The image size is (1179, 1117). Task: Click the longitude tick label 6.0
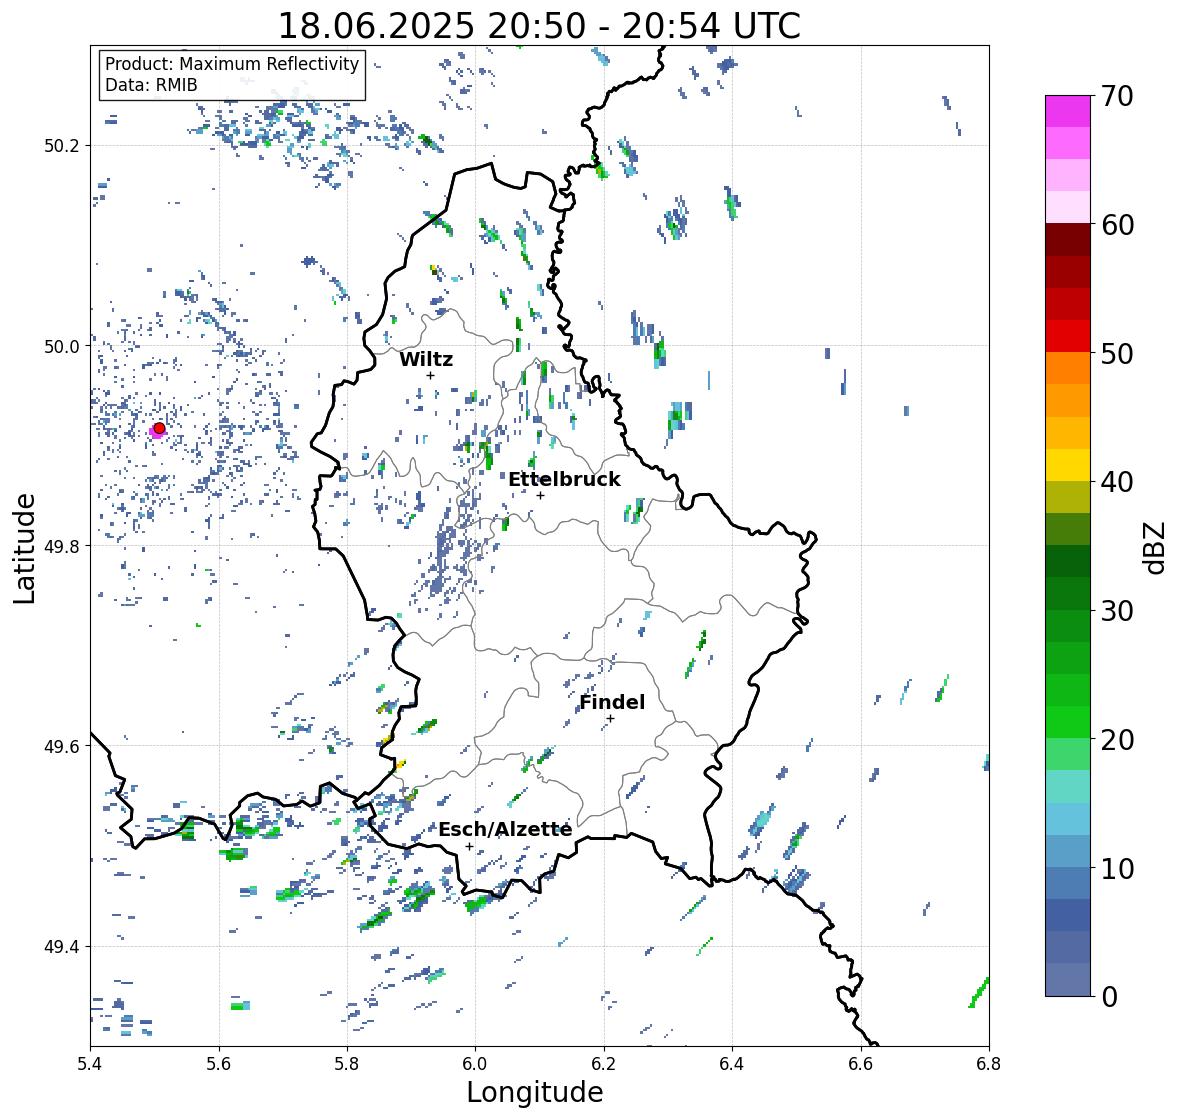475,1063
